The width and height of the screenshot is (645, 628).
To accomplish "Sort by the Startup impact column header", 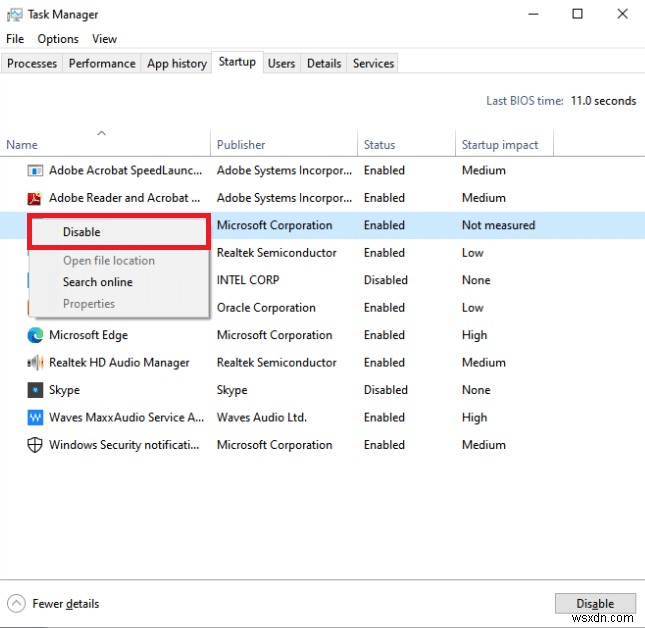I will [x=504, y=145].
